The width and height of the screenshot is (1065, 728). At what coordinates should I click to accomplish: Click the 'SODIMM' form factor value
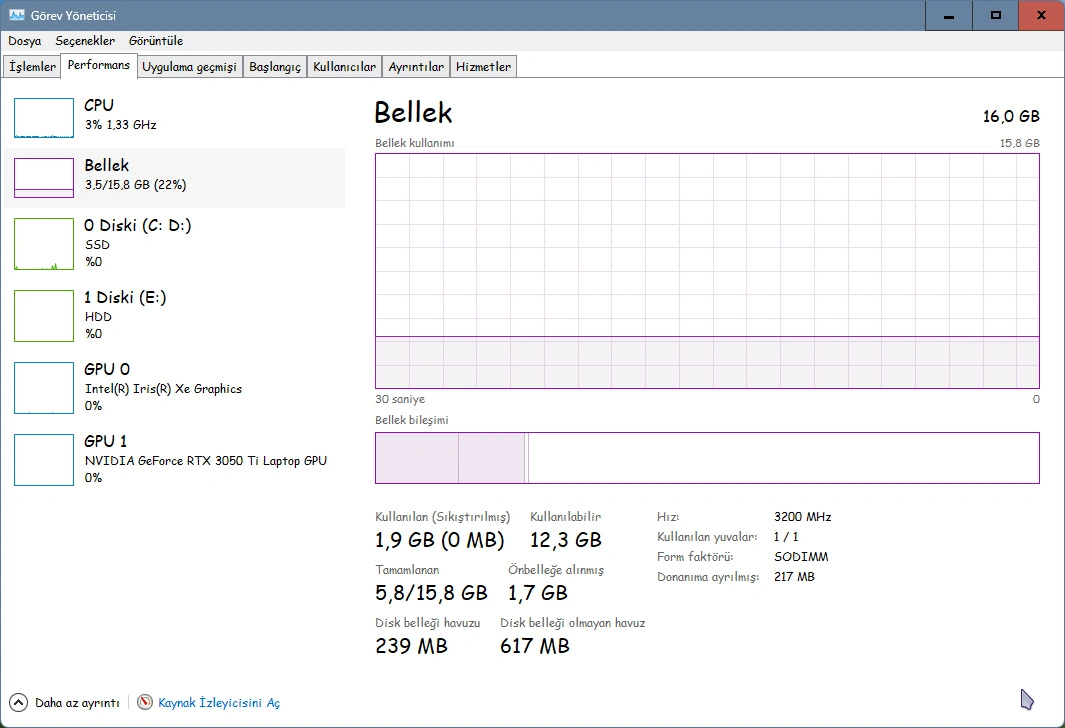tap(801, 557)
